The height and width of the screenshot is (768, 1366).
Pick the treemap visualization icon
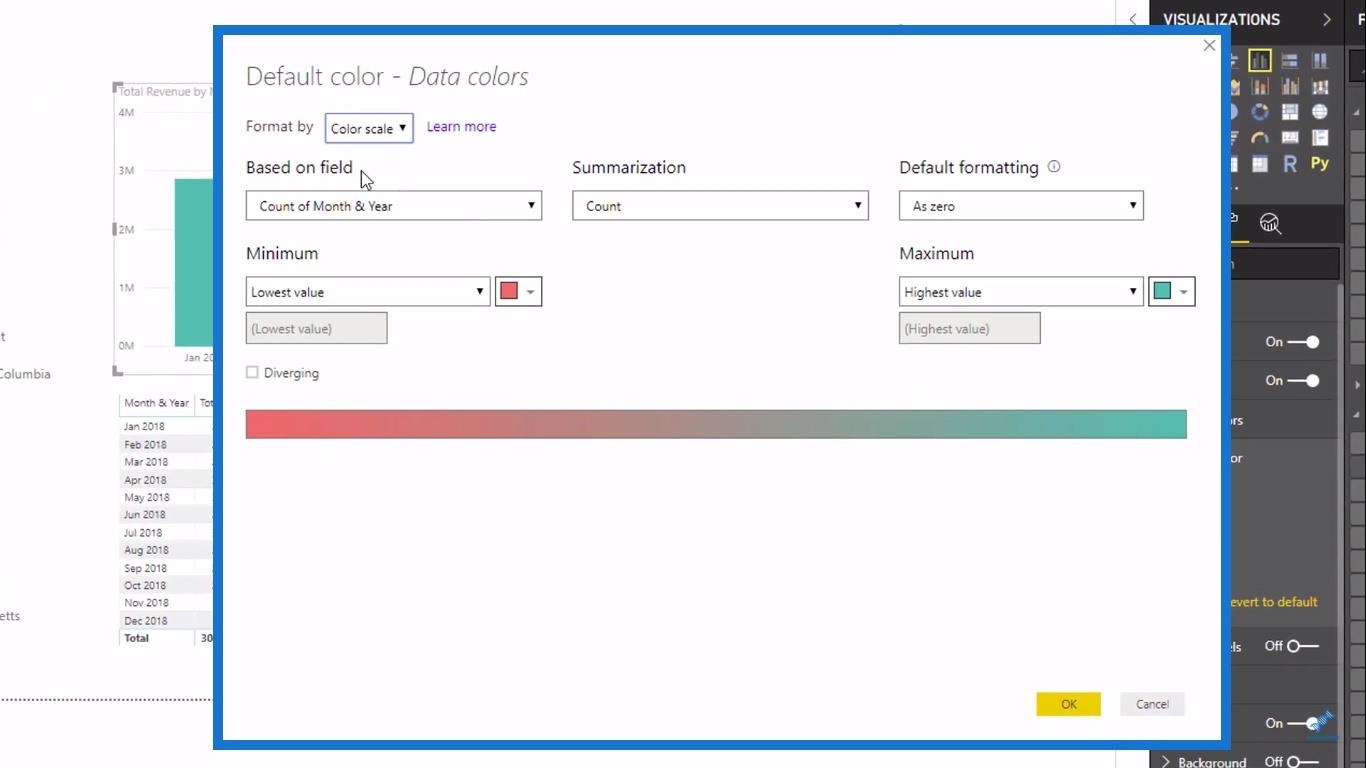[1290, 112]
